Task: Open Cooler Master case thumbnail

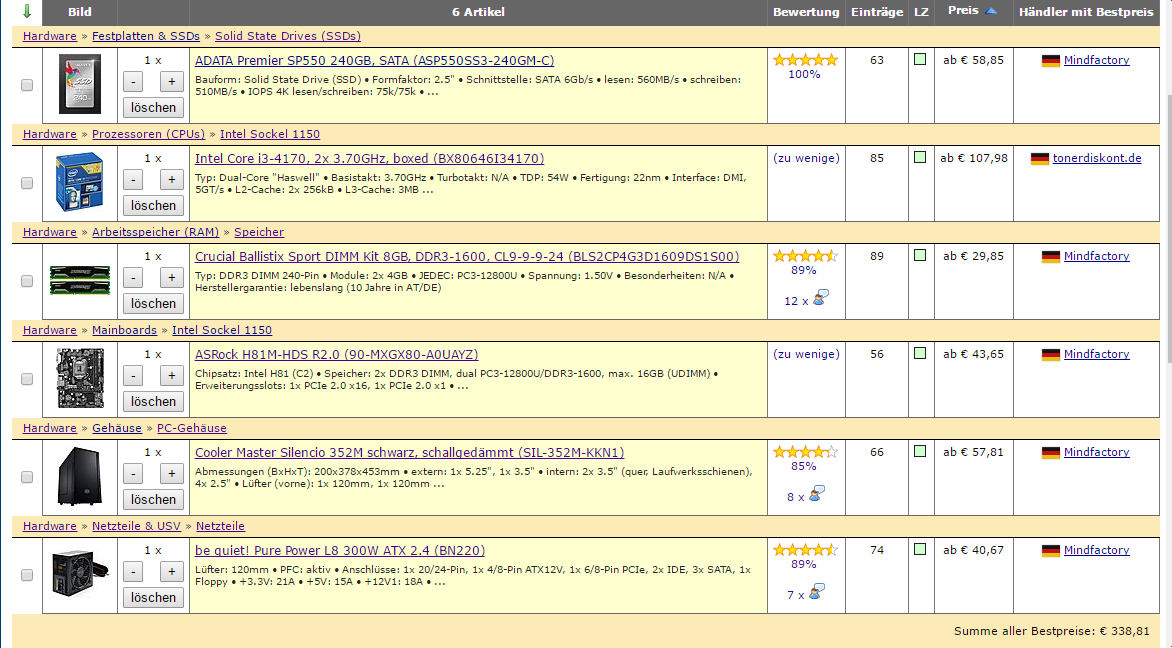Action: 79,476
